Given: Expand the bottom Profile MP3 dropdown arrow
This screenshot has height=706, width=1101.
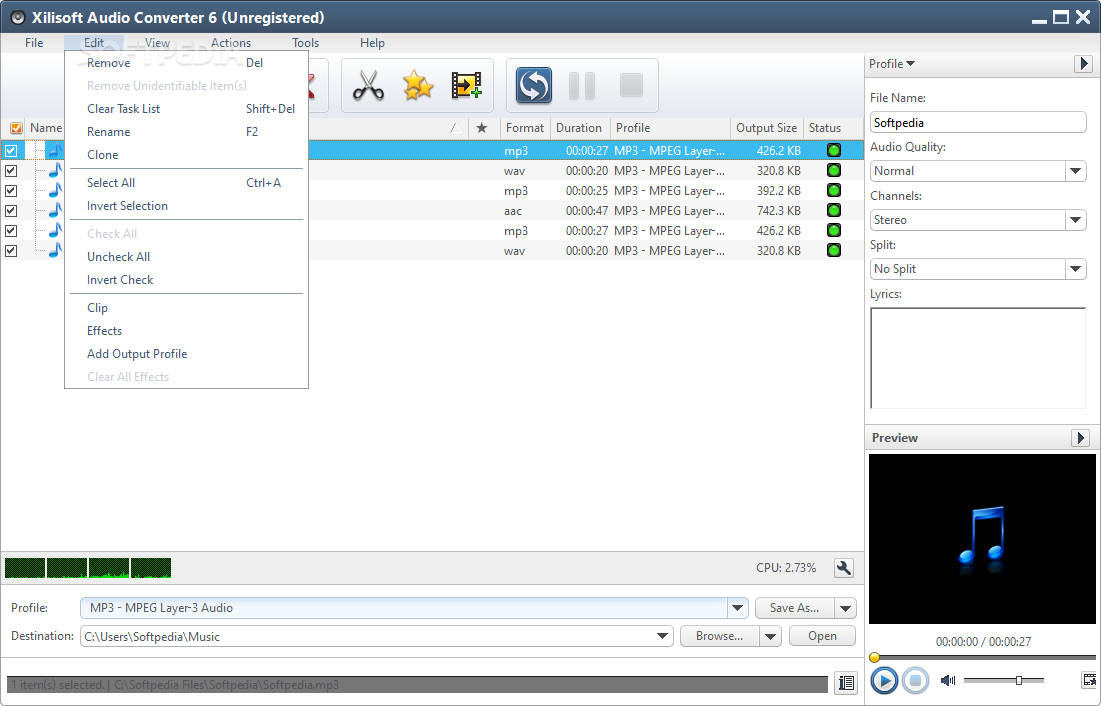Looking at the screenshot, I should (737, 608).
